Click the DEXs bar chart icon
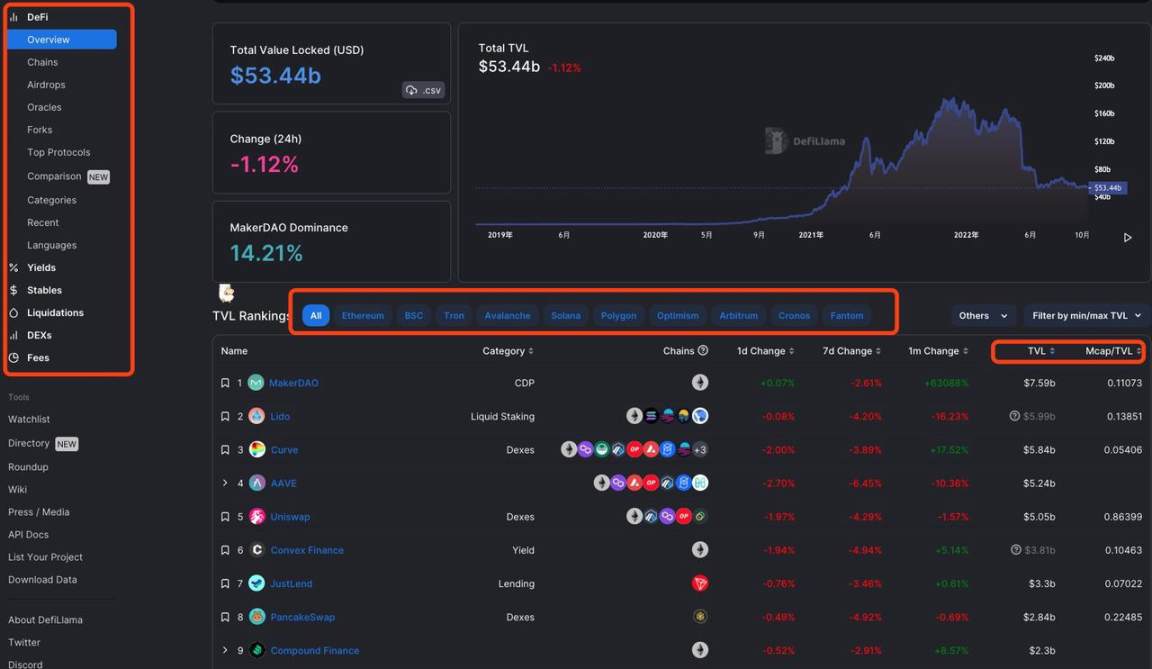The width and height of the screenshot is (1152, 669). pos(13,335)
